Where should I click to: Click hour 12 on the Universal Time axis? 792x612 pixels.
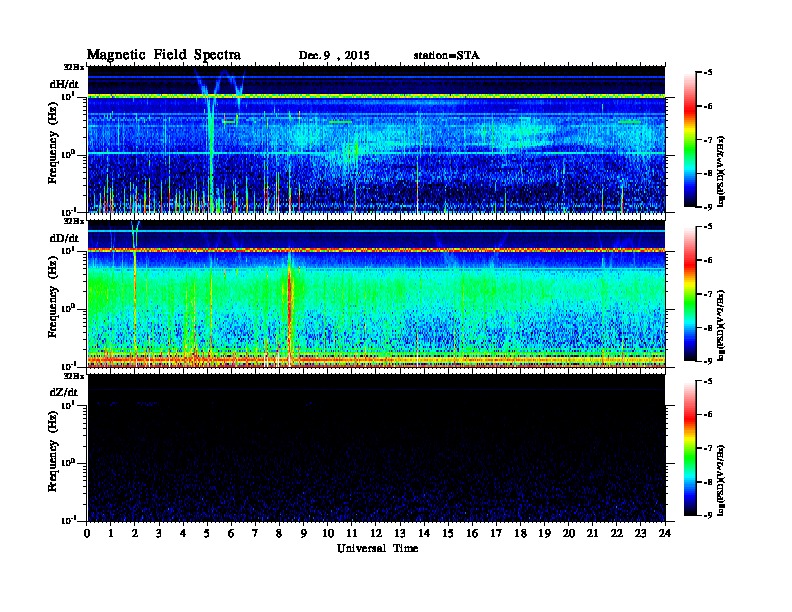376,533
